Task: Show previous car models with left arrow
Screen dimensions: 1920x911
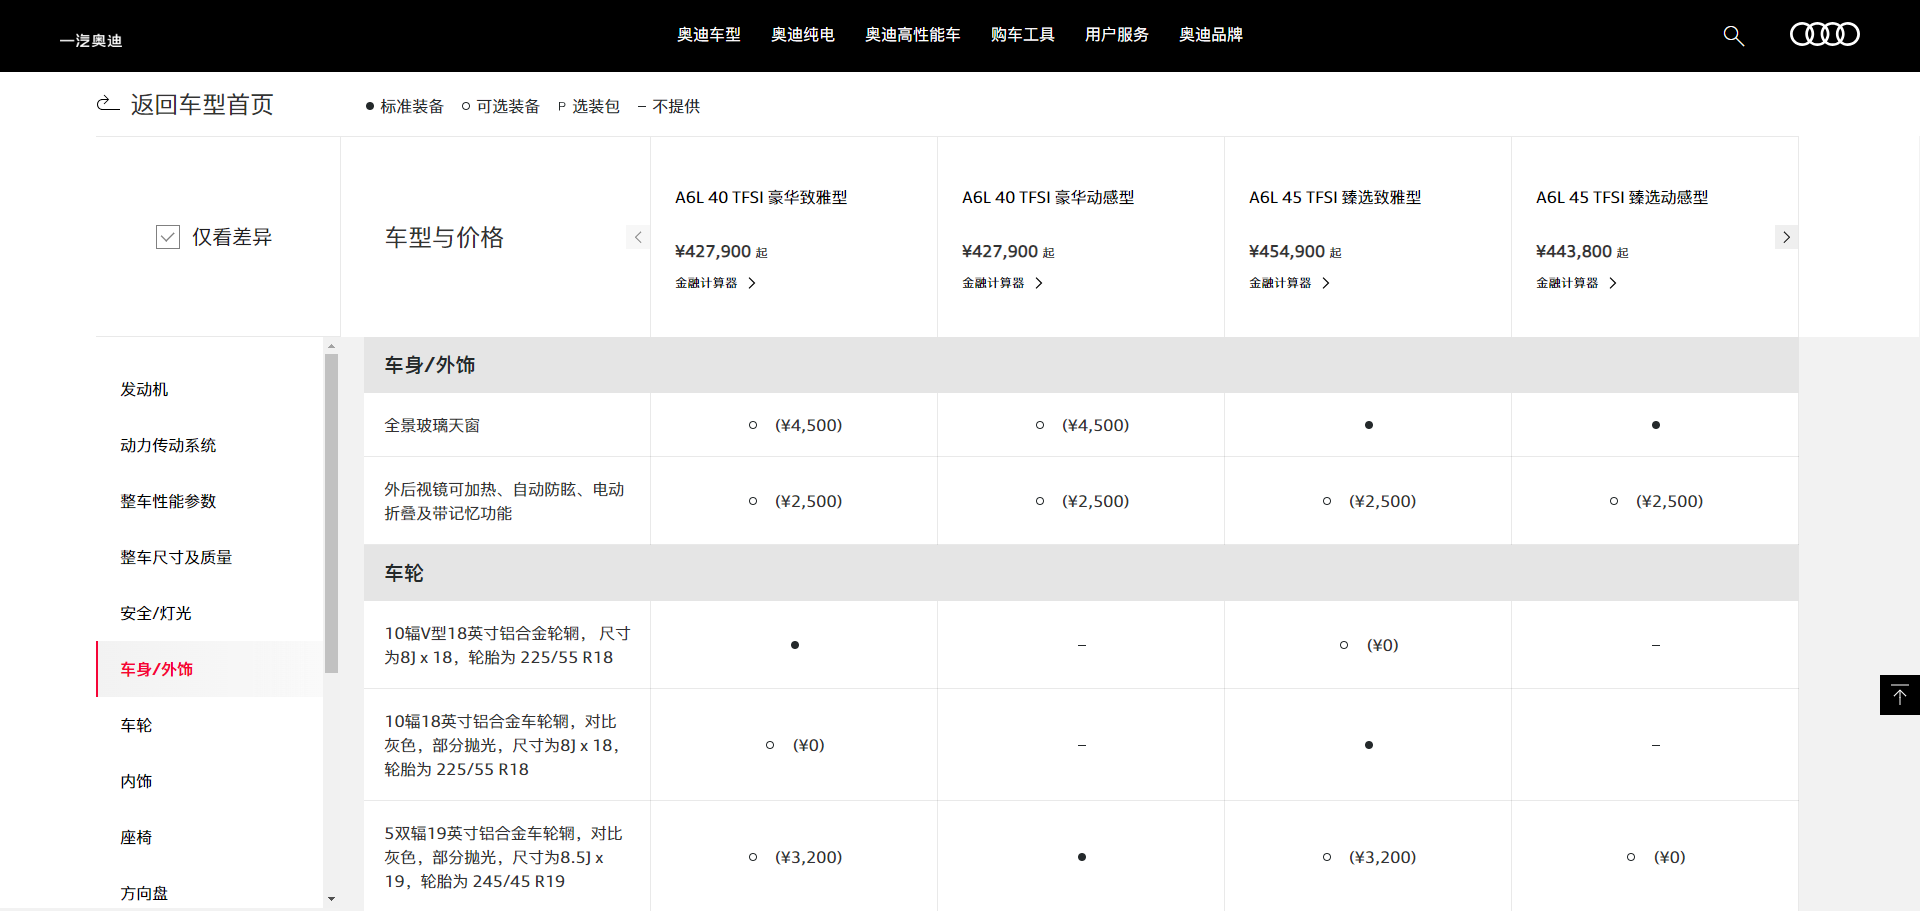Action: click(x=638, y=237)
